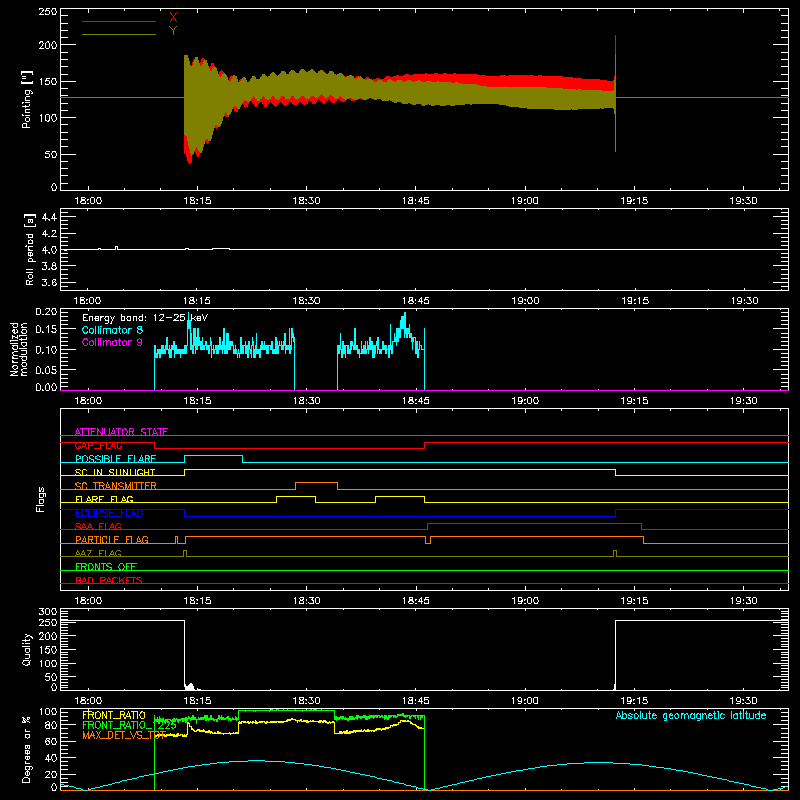Image resolution: width=800 pixels, height=800 pixels.
Task: Click the PARTICLE_FLAG label
Action: (x=112, y=539)
